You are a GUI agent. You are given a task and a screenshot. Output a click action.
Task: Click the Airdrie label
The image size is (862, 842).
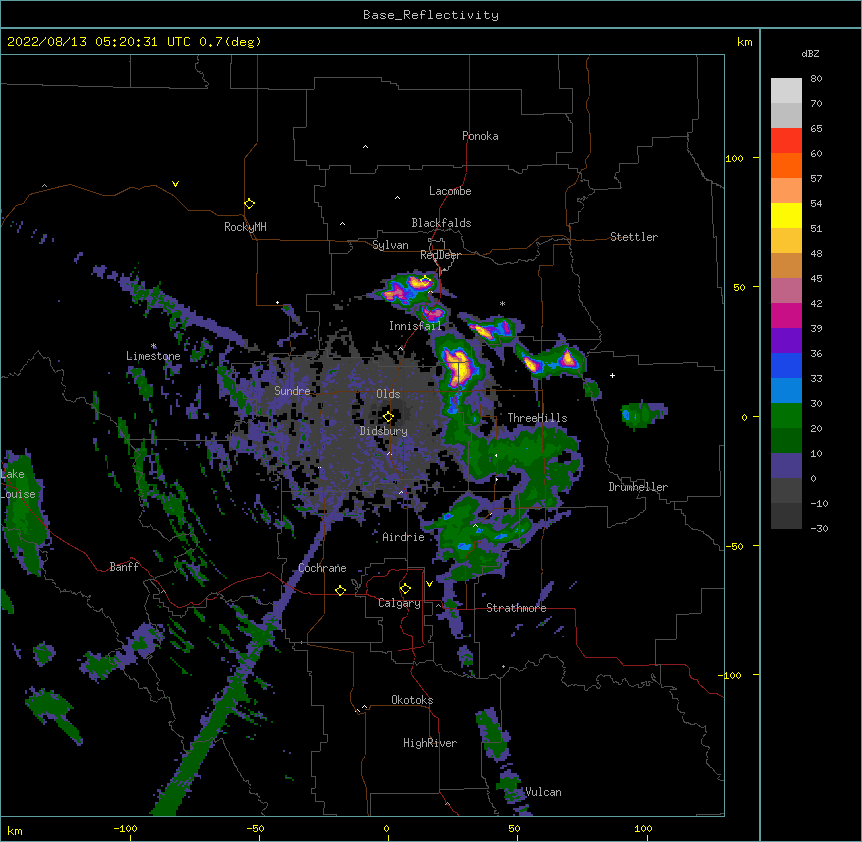click(403, 537)
